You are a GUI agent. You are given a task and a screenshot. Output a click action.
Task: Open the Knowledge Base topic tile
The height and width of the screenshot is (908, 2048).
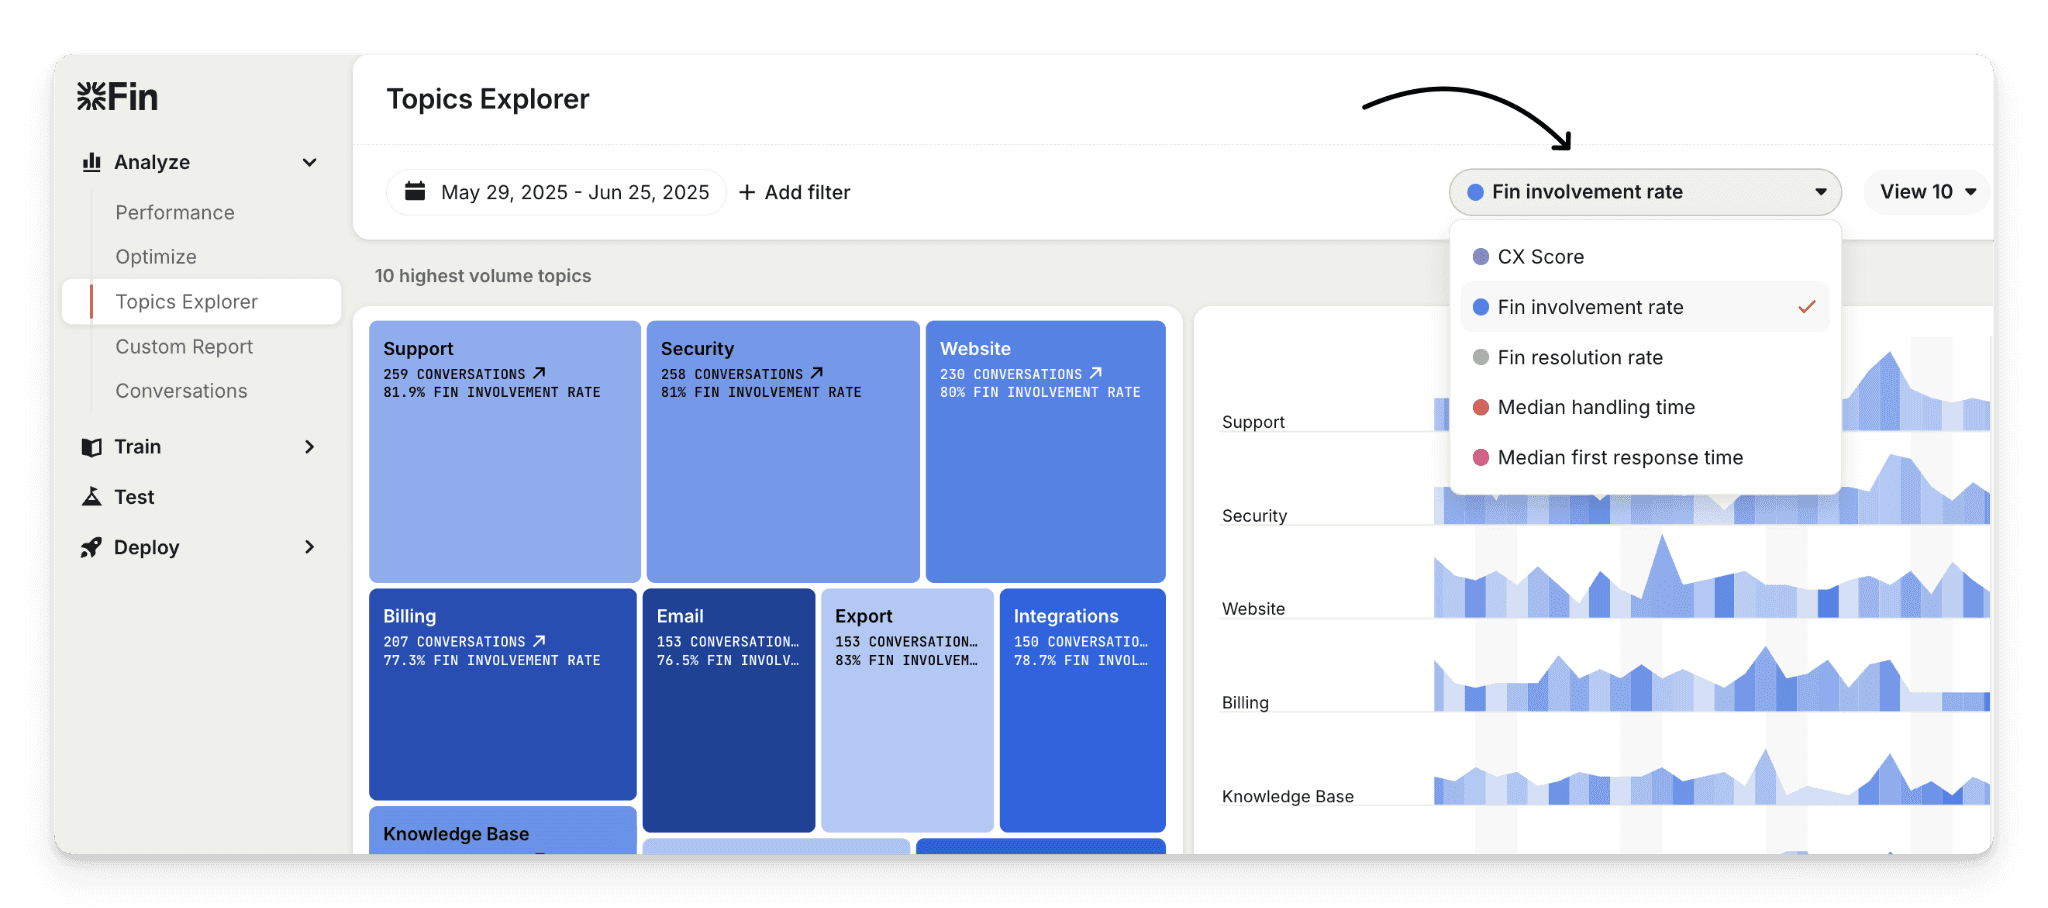click(503, 831)
